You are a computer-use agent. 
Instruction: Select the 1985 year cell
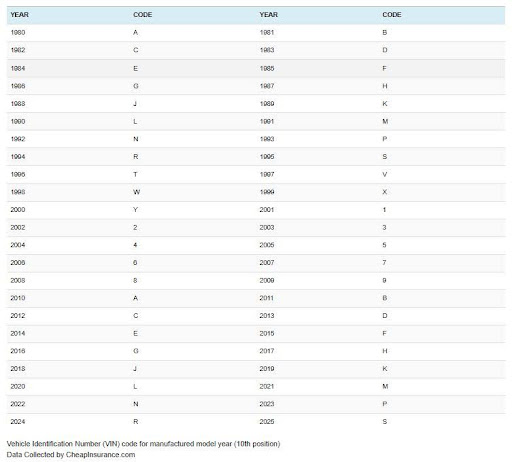267,68
